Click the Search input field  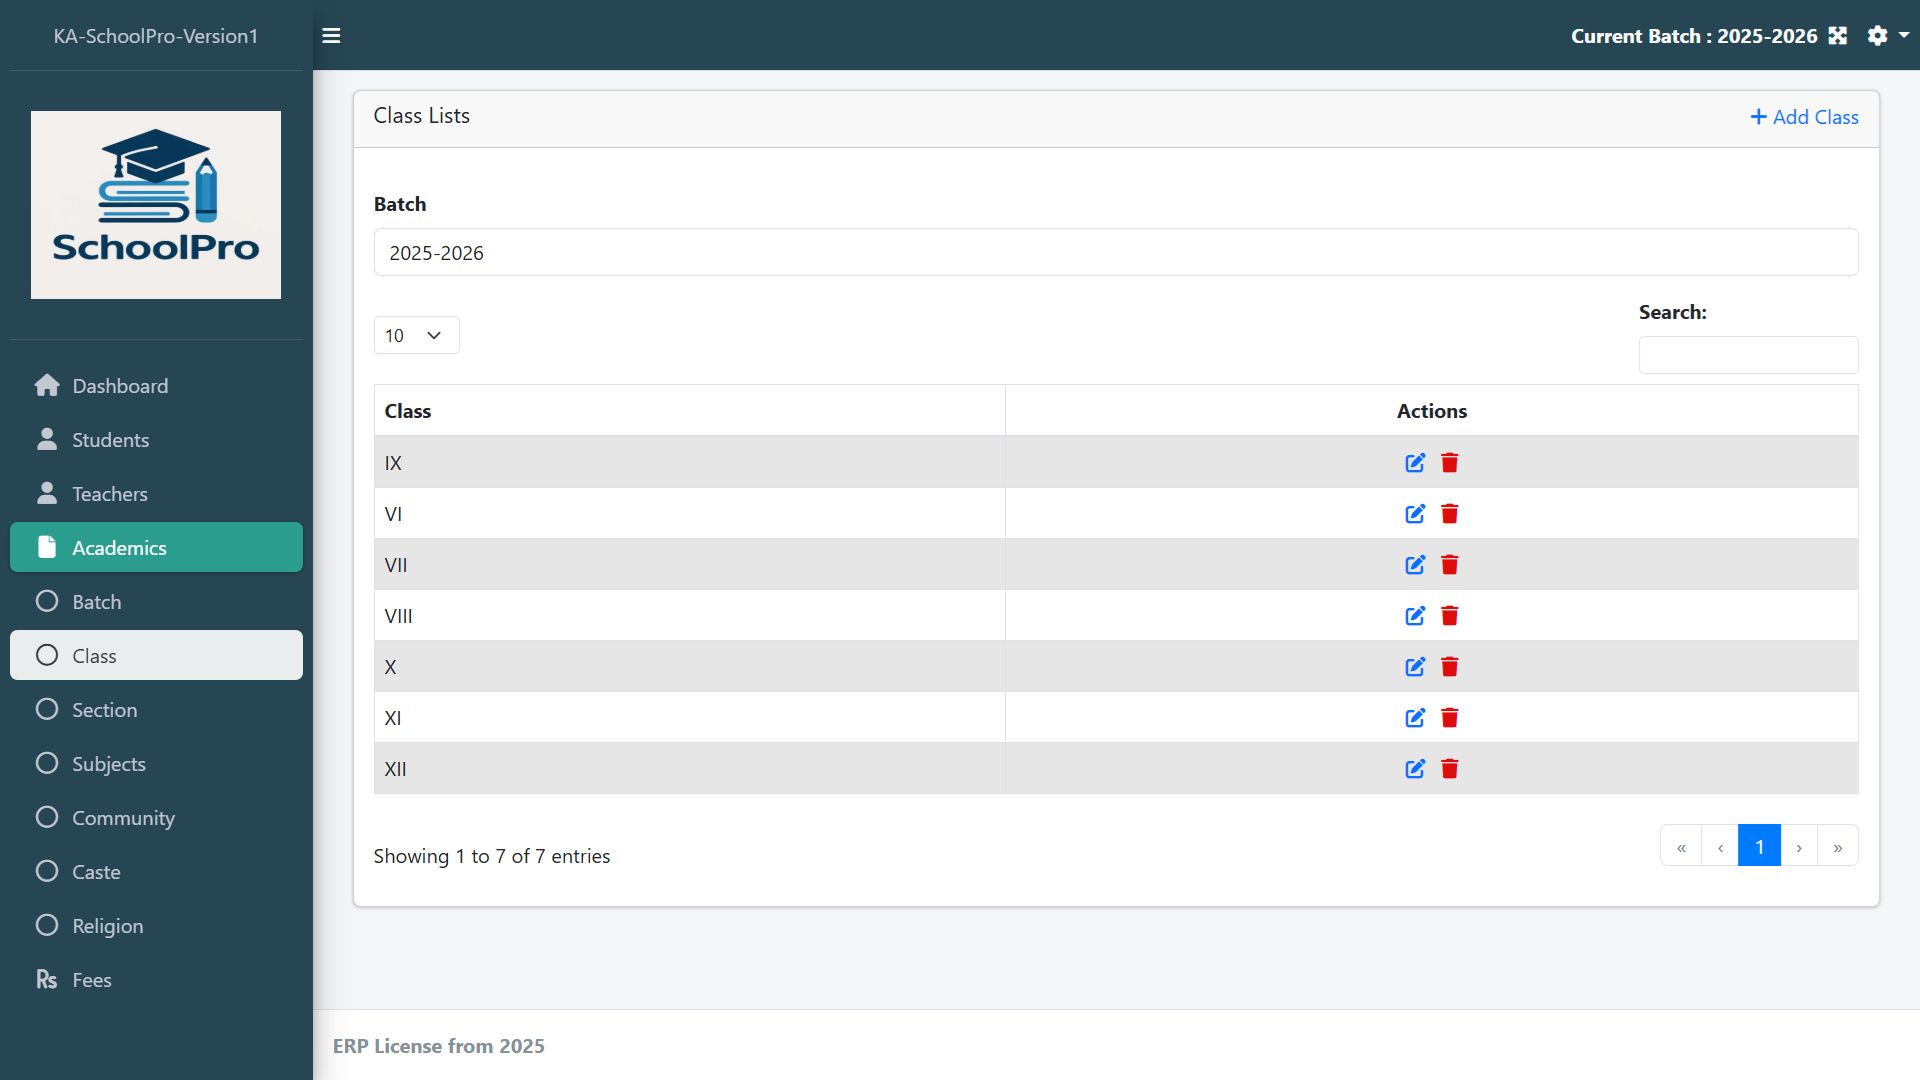(1747, 355)
